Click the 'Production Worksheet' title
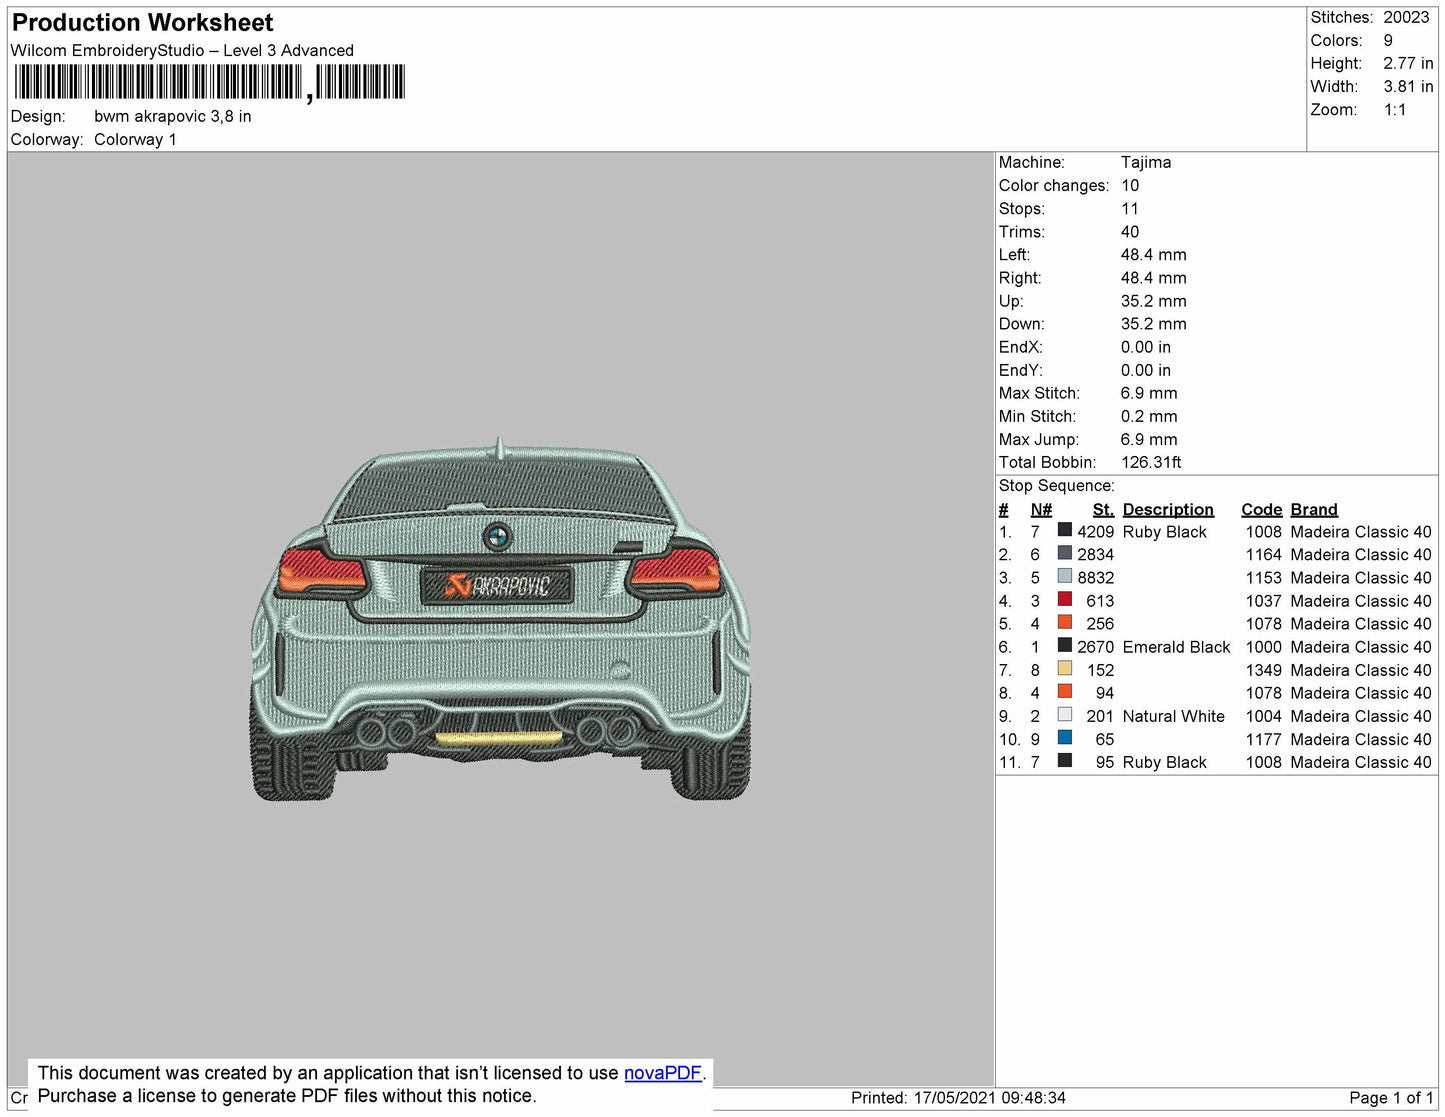1445x1117 pixels. (x=142, y=22)
